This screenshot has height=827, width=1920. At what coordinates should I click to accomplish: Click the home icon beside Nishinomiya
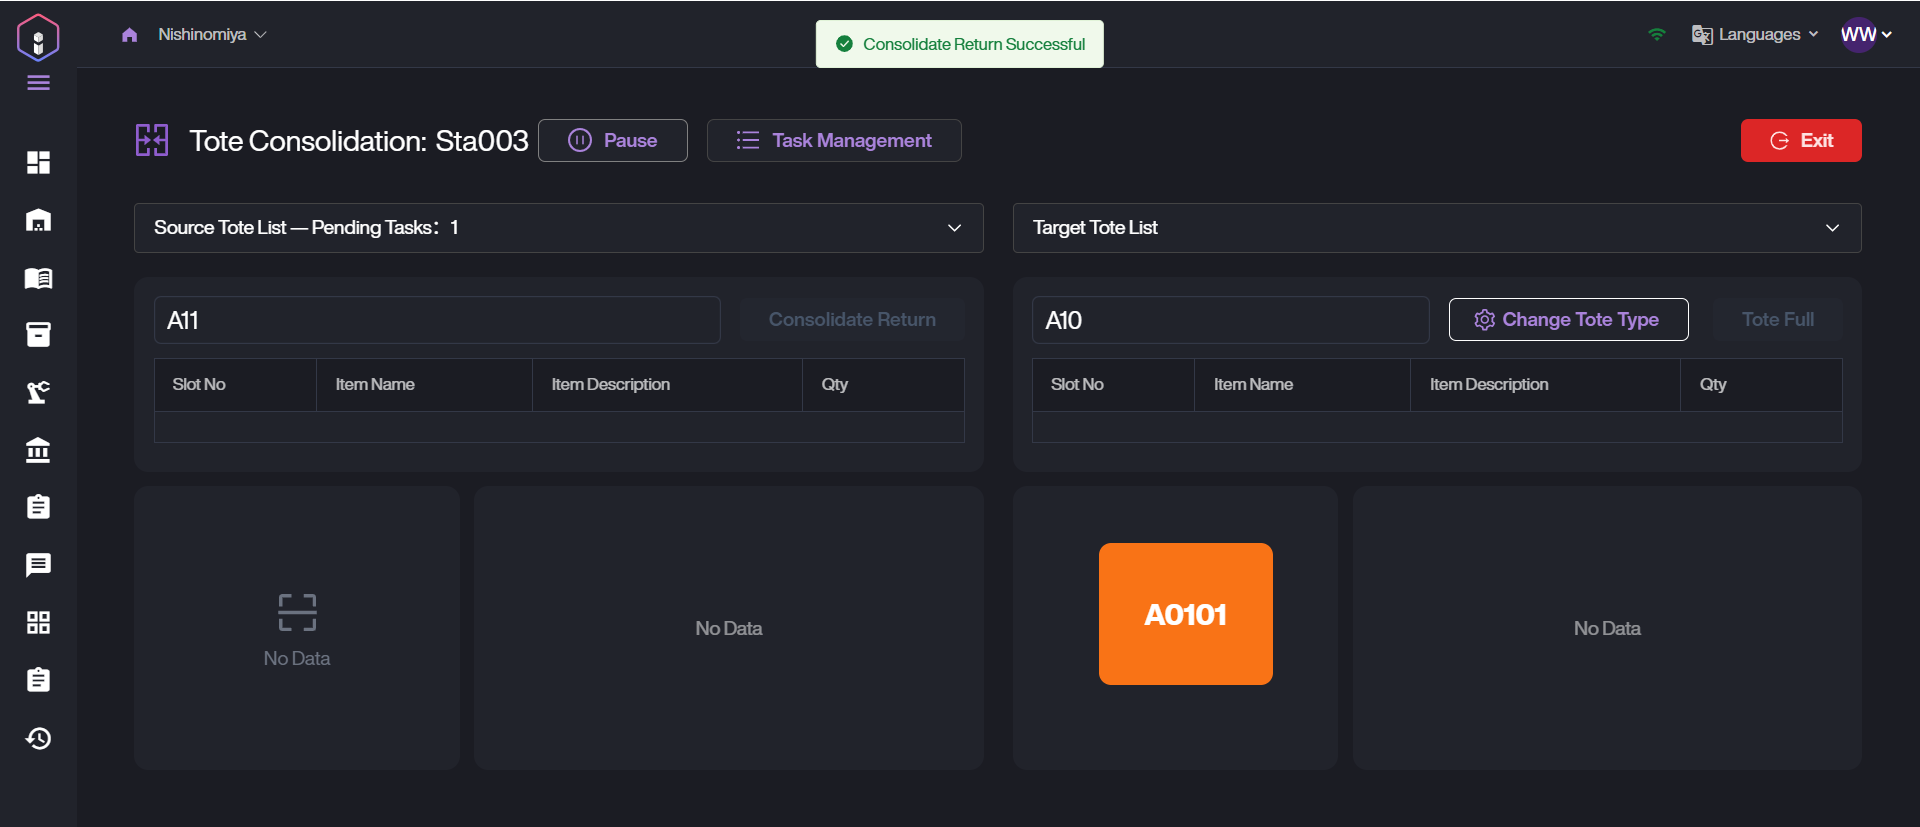129,35
